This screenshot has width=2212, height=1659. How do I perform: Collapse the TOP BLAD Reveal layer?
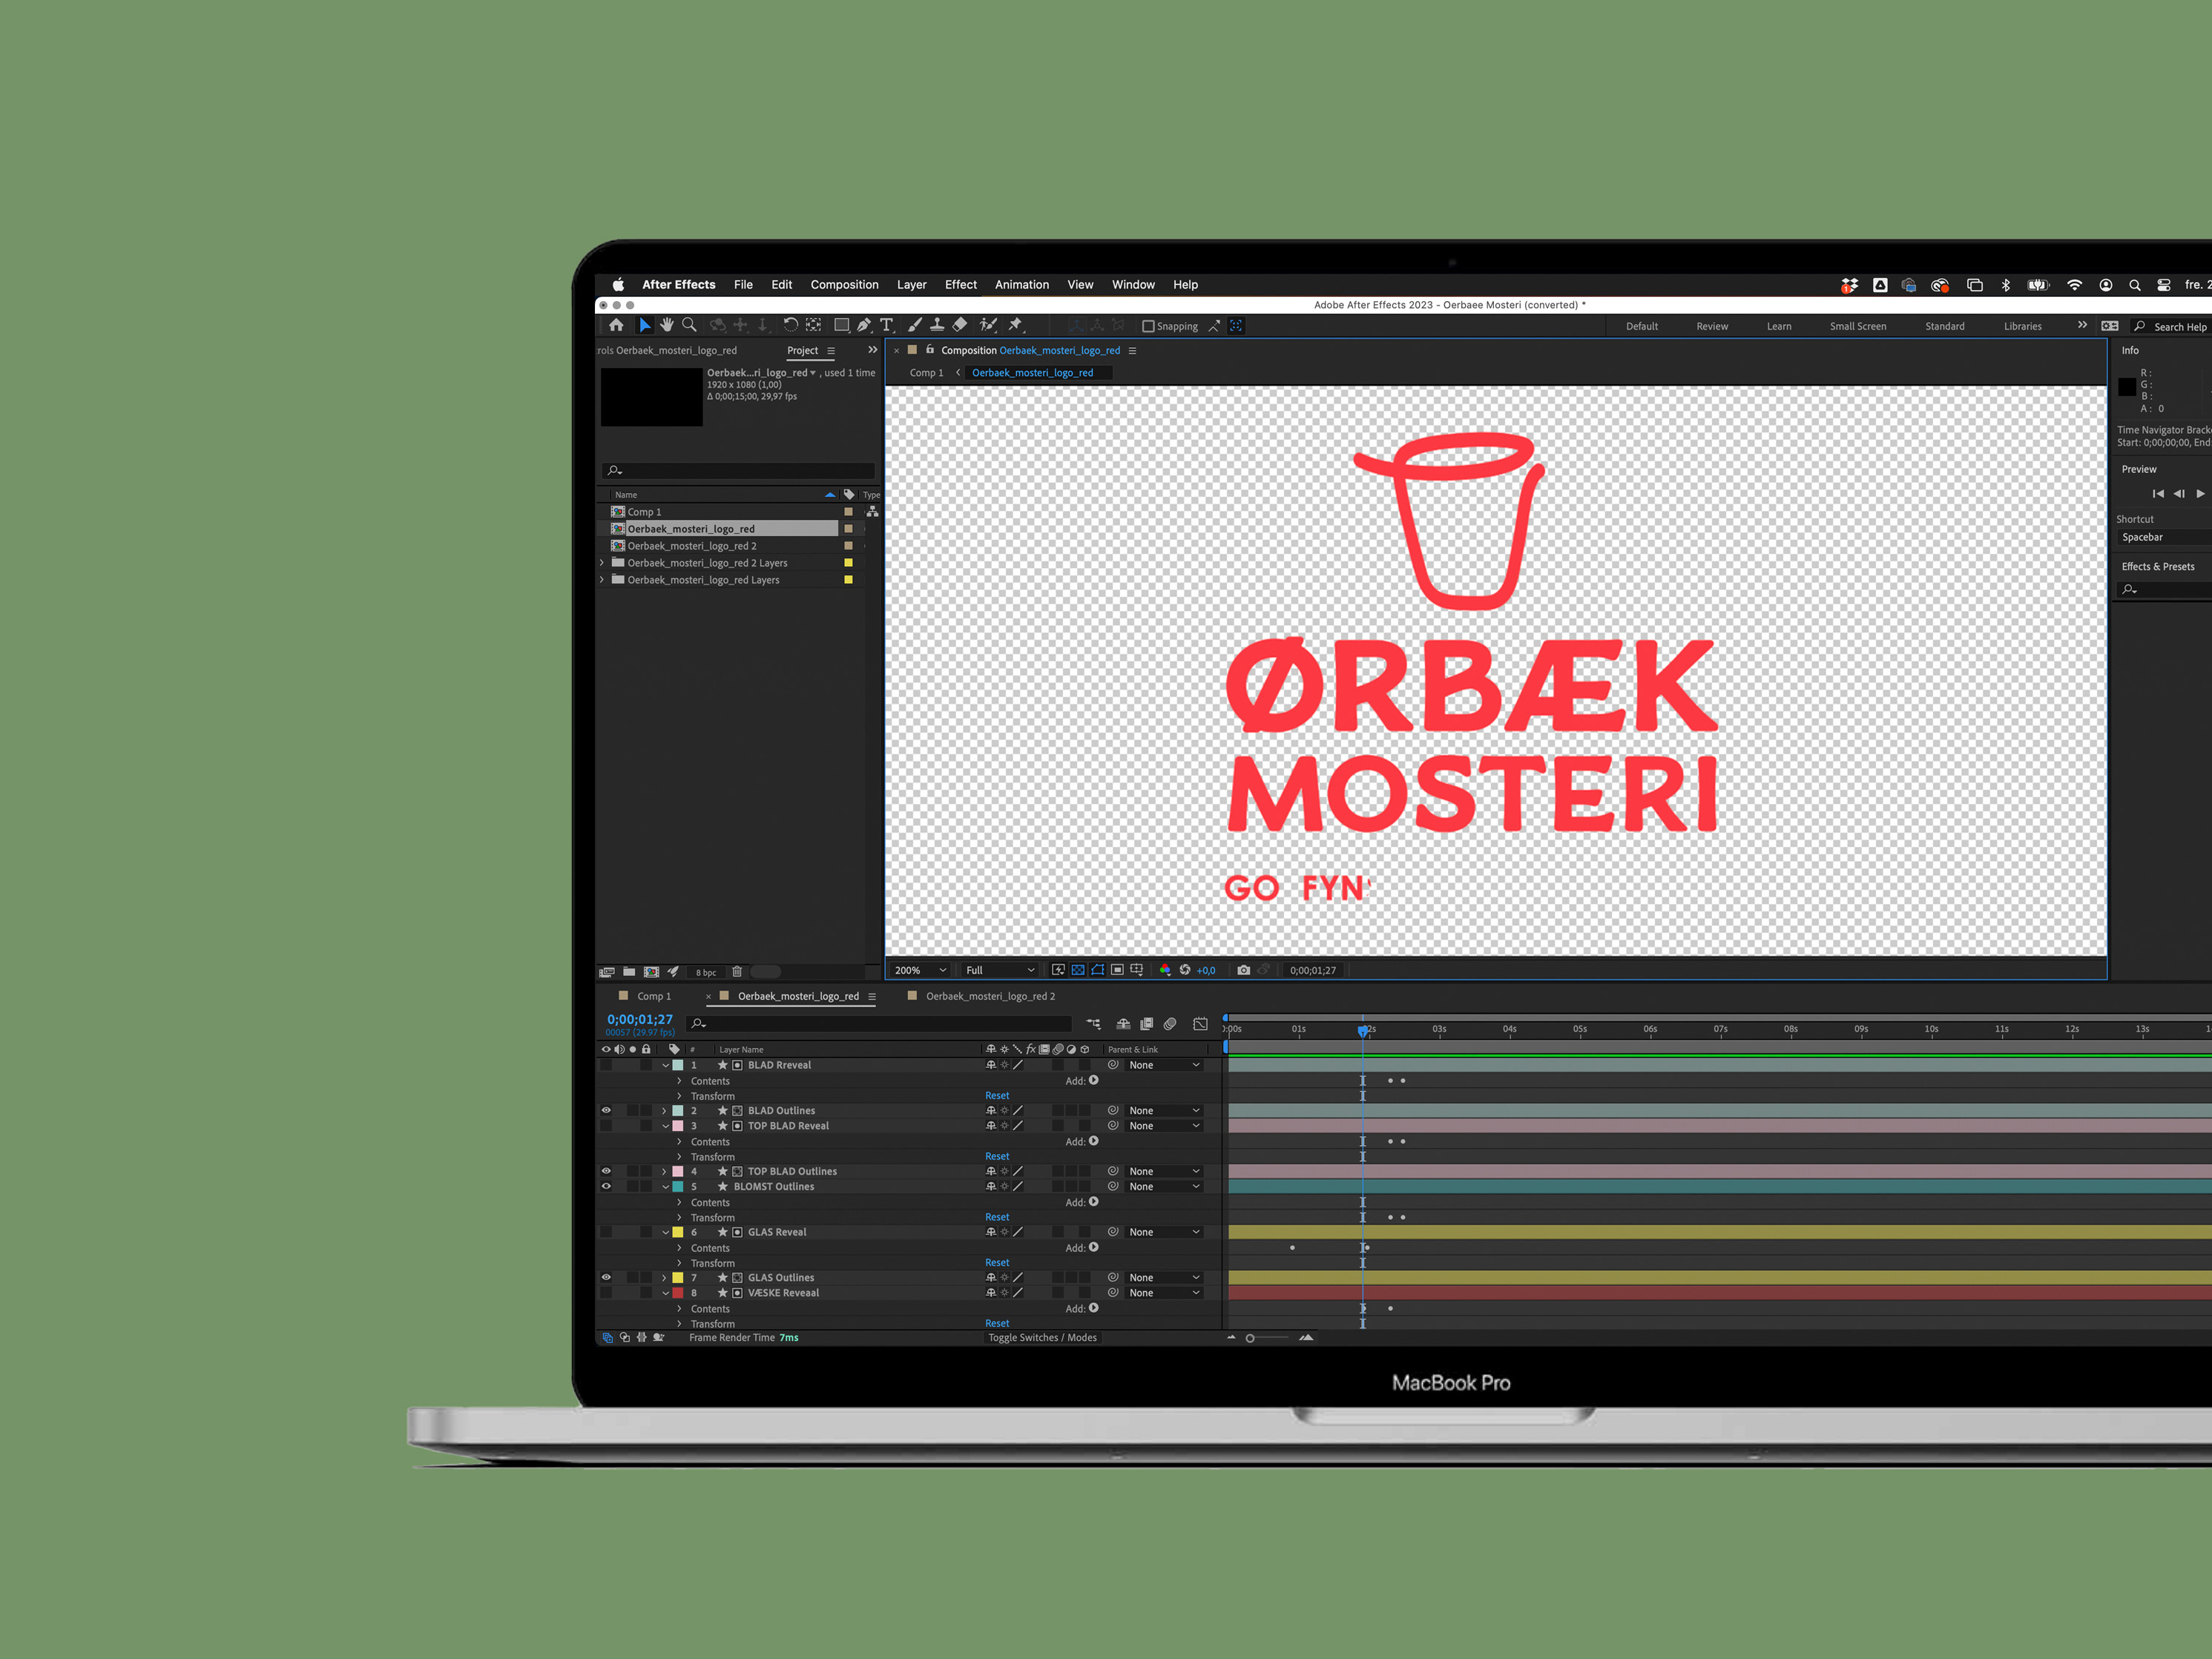tap(665, 1126)
